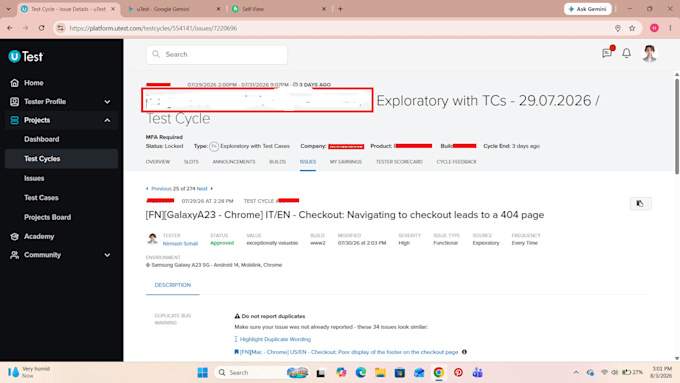Click the Ask Gemini button

(x=588, y=9)
